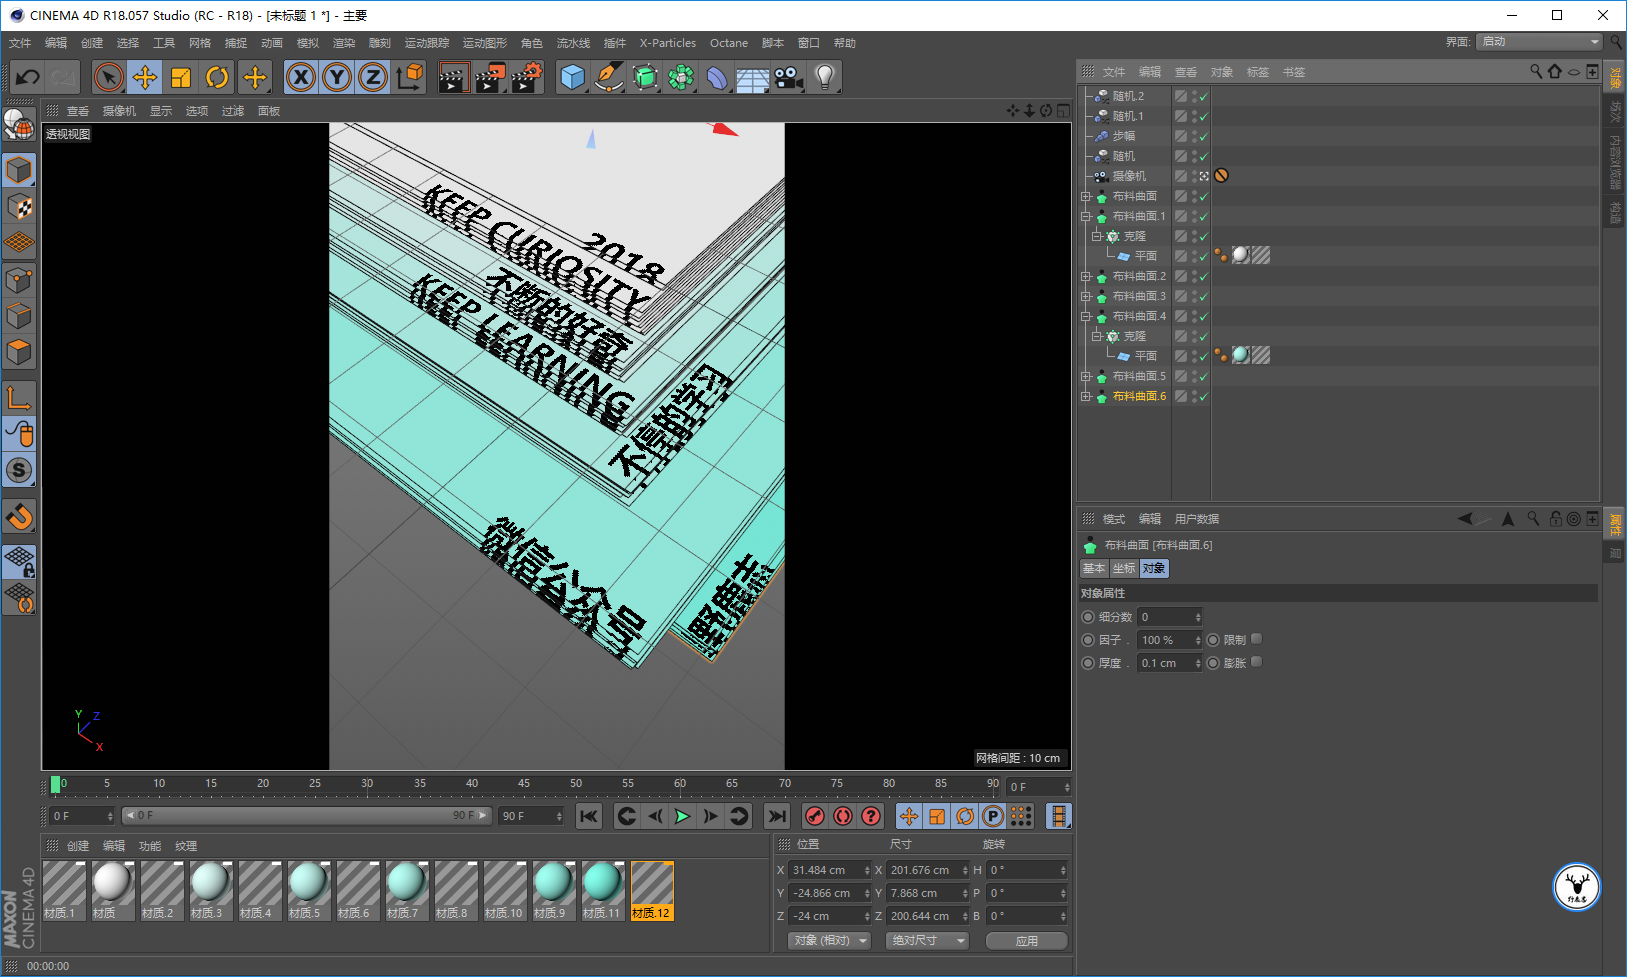Add a Floor environment object

[x=753, y=77]
